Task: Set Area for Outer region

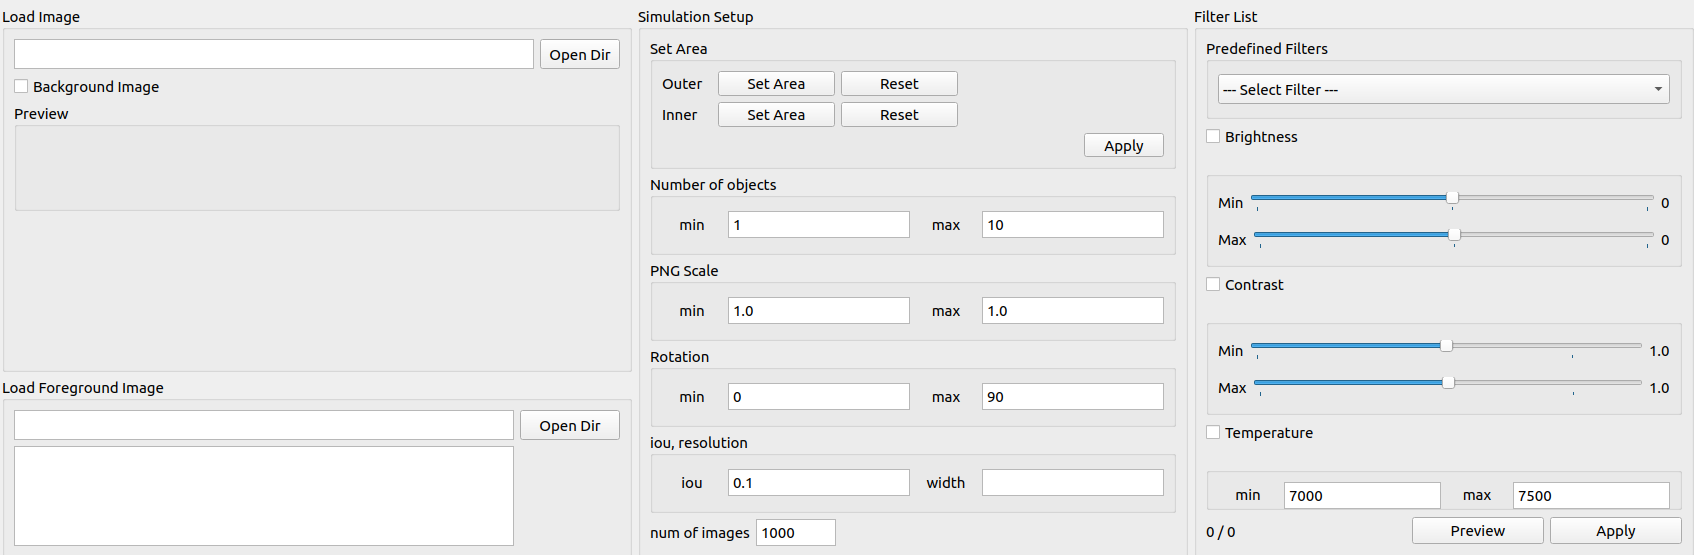Action: pos(776,84)
